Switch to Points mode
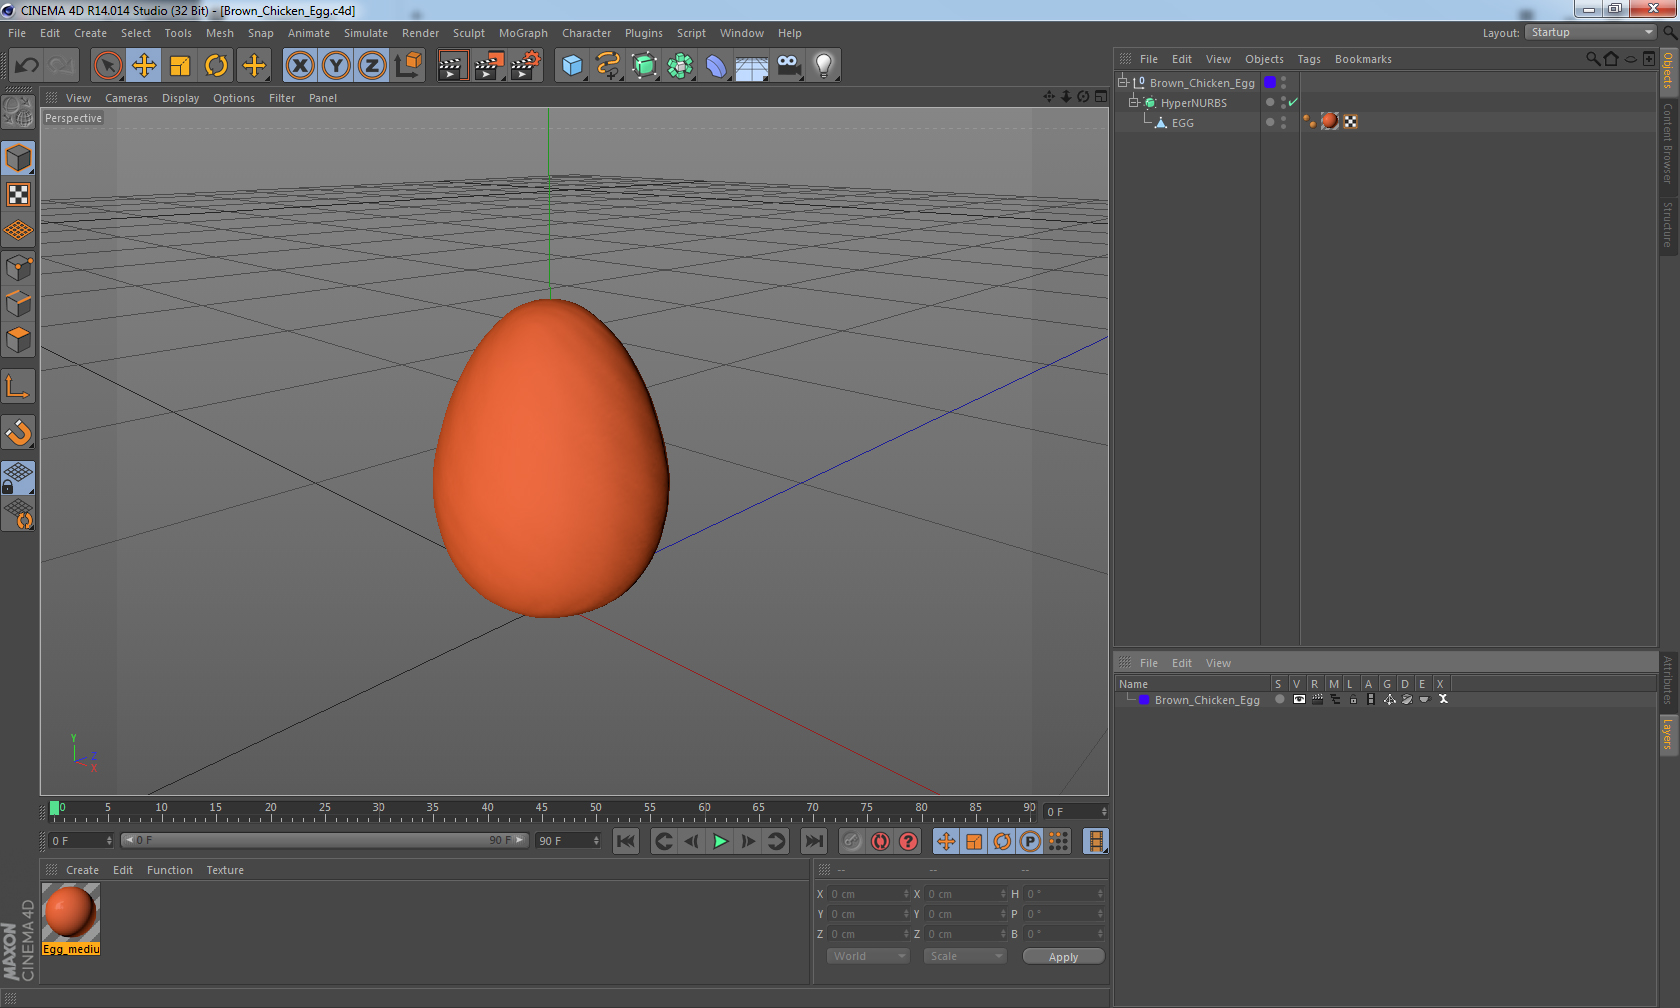The height and width of the screenshot is (1008, 1680). [18, 267]
